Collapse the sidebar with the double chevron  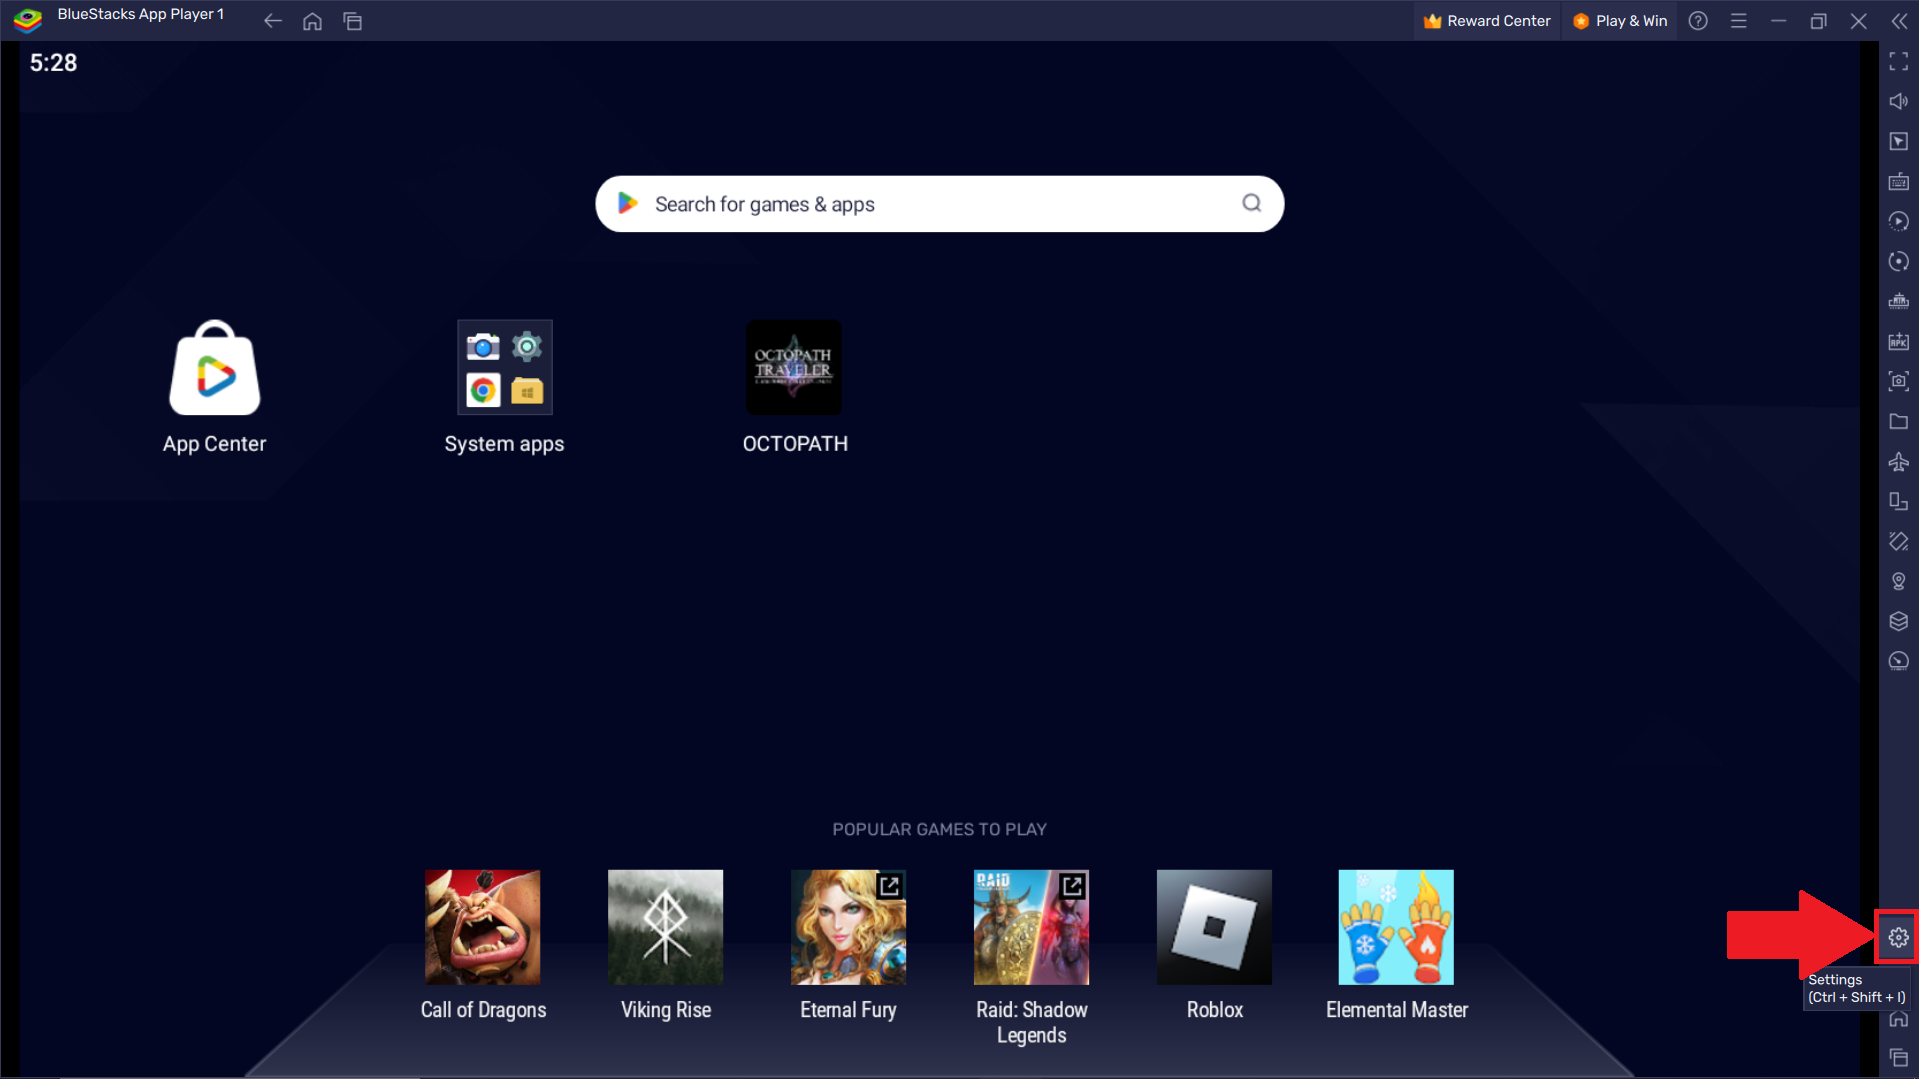coord(1901,20)
